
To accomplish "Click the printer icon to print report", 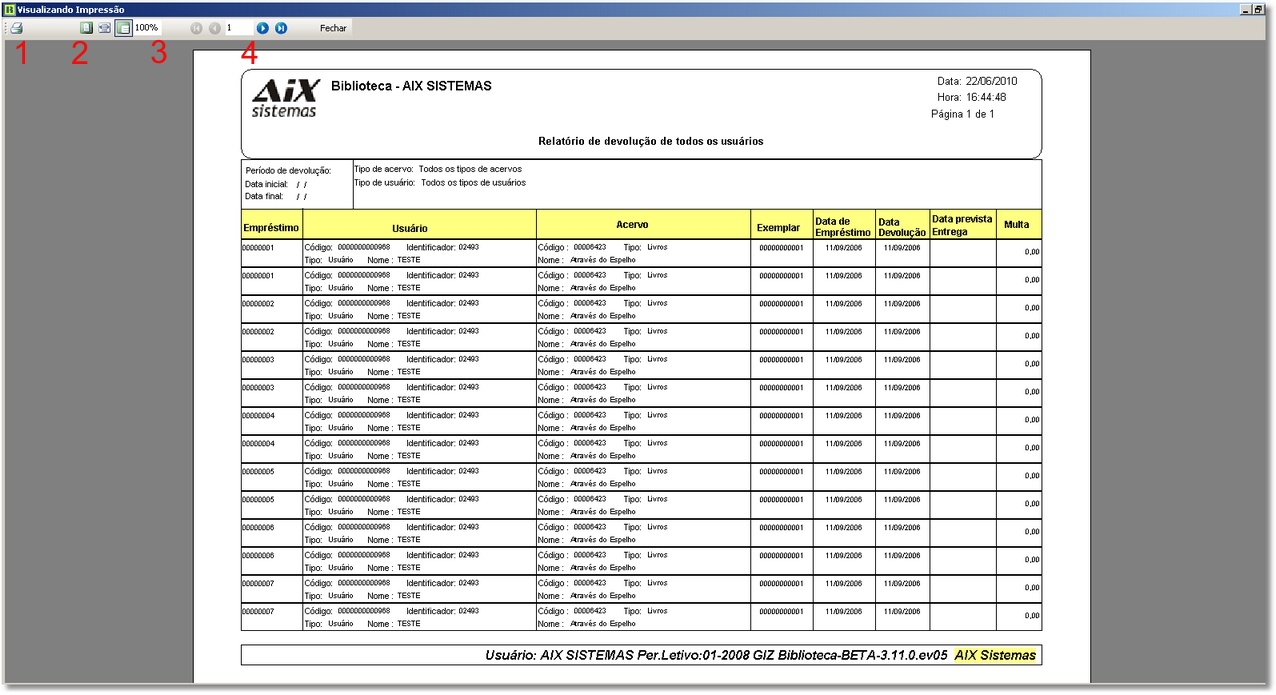I will (17, 28).
